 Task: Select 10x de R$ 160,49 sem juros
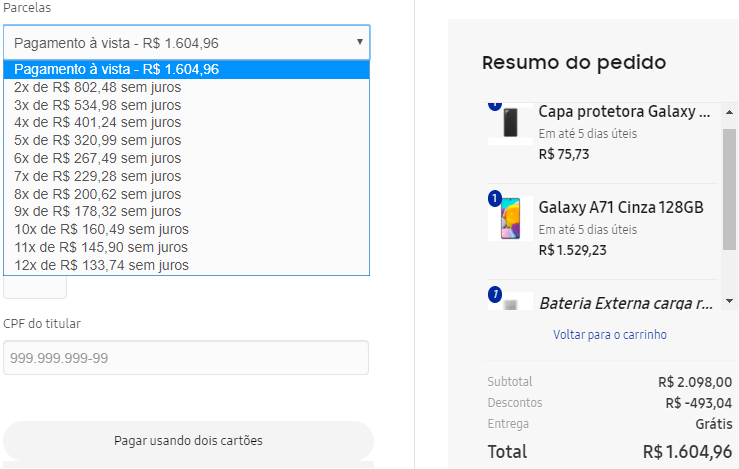[x=101, y=229]
